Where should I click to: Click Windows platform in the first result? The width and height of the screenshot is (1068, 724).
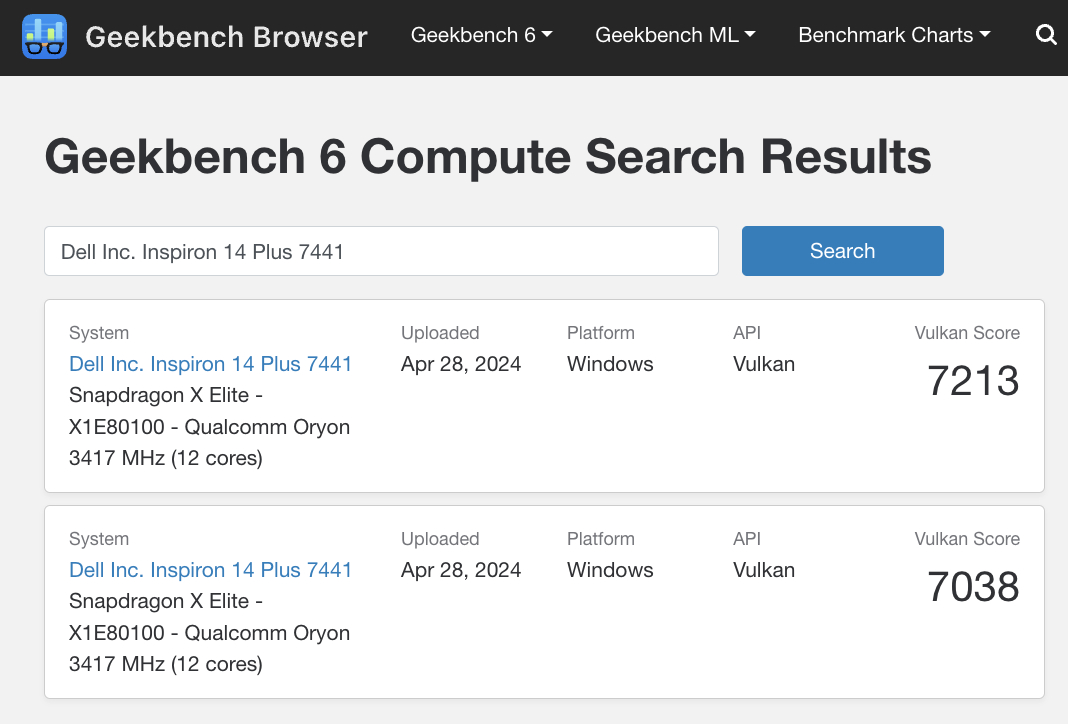pos(610,364)
